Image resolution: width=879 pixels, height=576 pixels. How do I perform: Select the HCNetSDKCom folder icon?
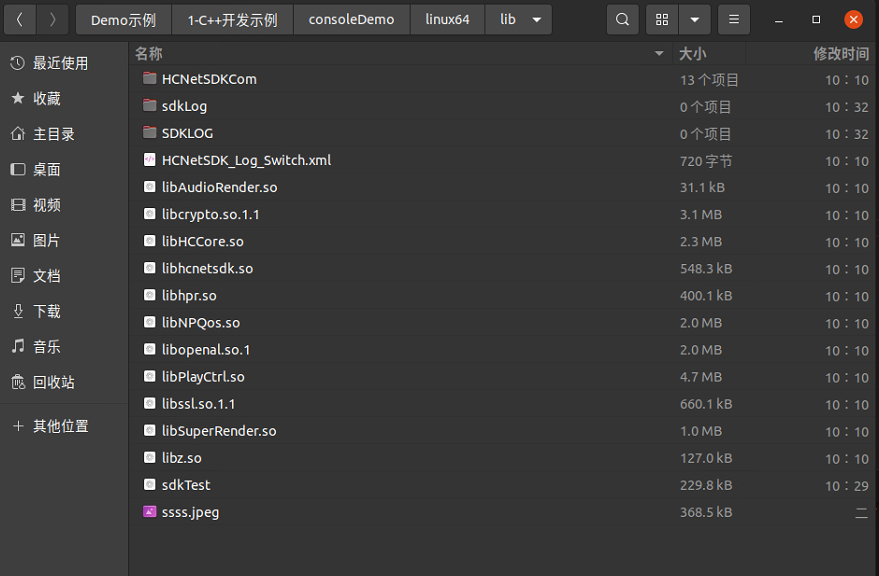[150, 79]
